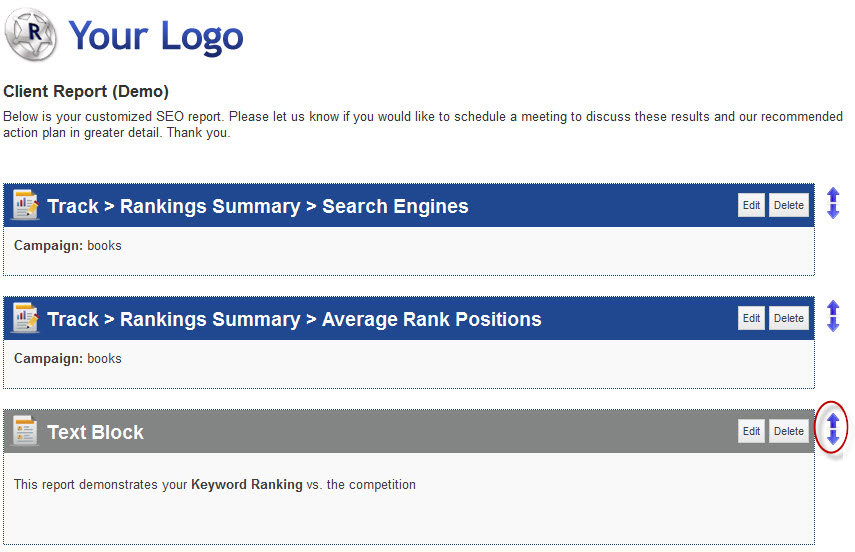Click the Text Block document icon

pos(25,431)
